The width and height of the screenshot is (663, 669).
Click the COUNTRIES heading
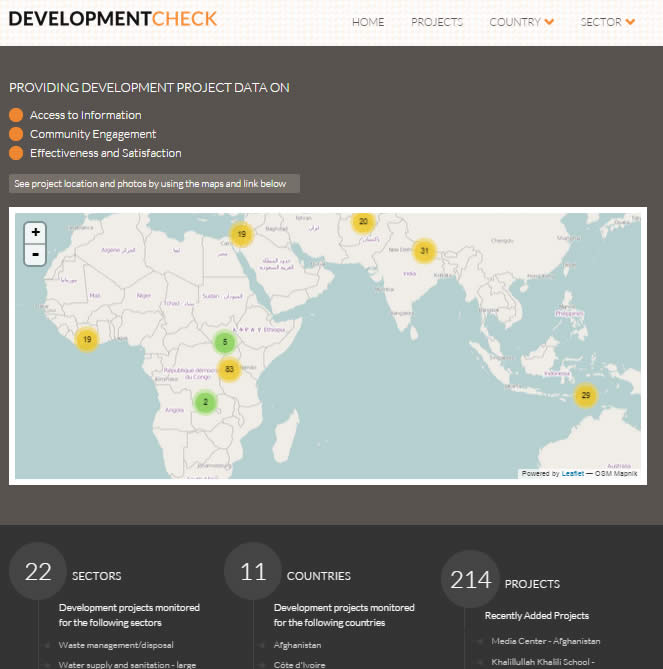coord(318,576)
